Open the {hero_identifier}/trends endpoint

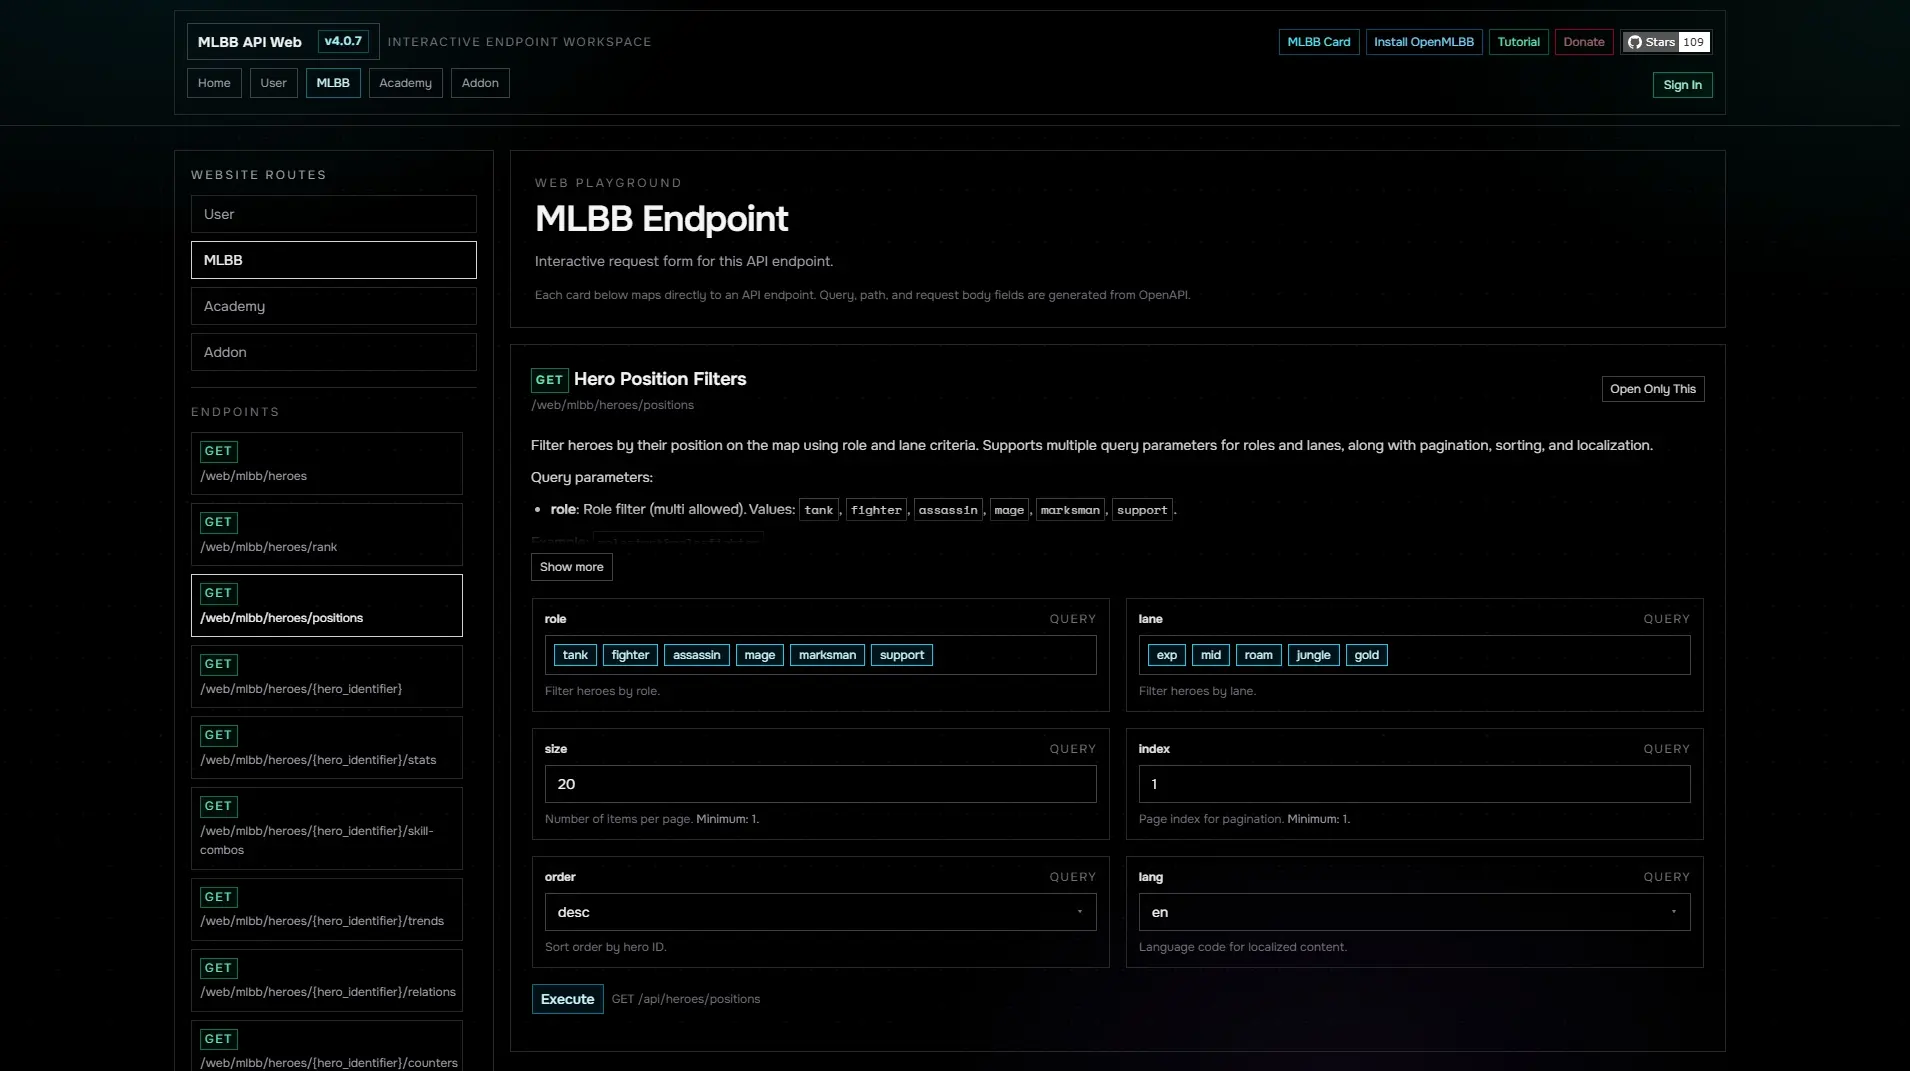click(327, 909)
